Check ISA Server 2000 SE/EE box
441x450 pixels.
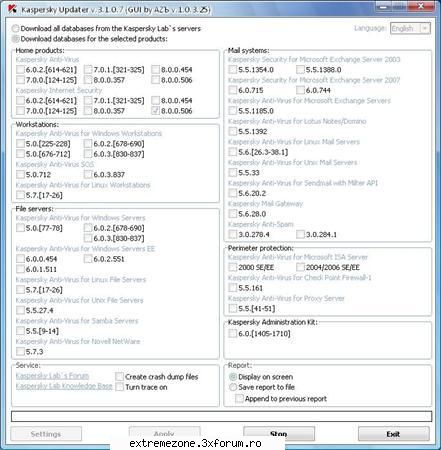click(233, 267)
